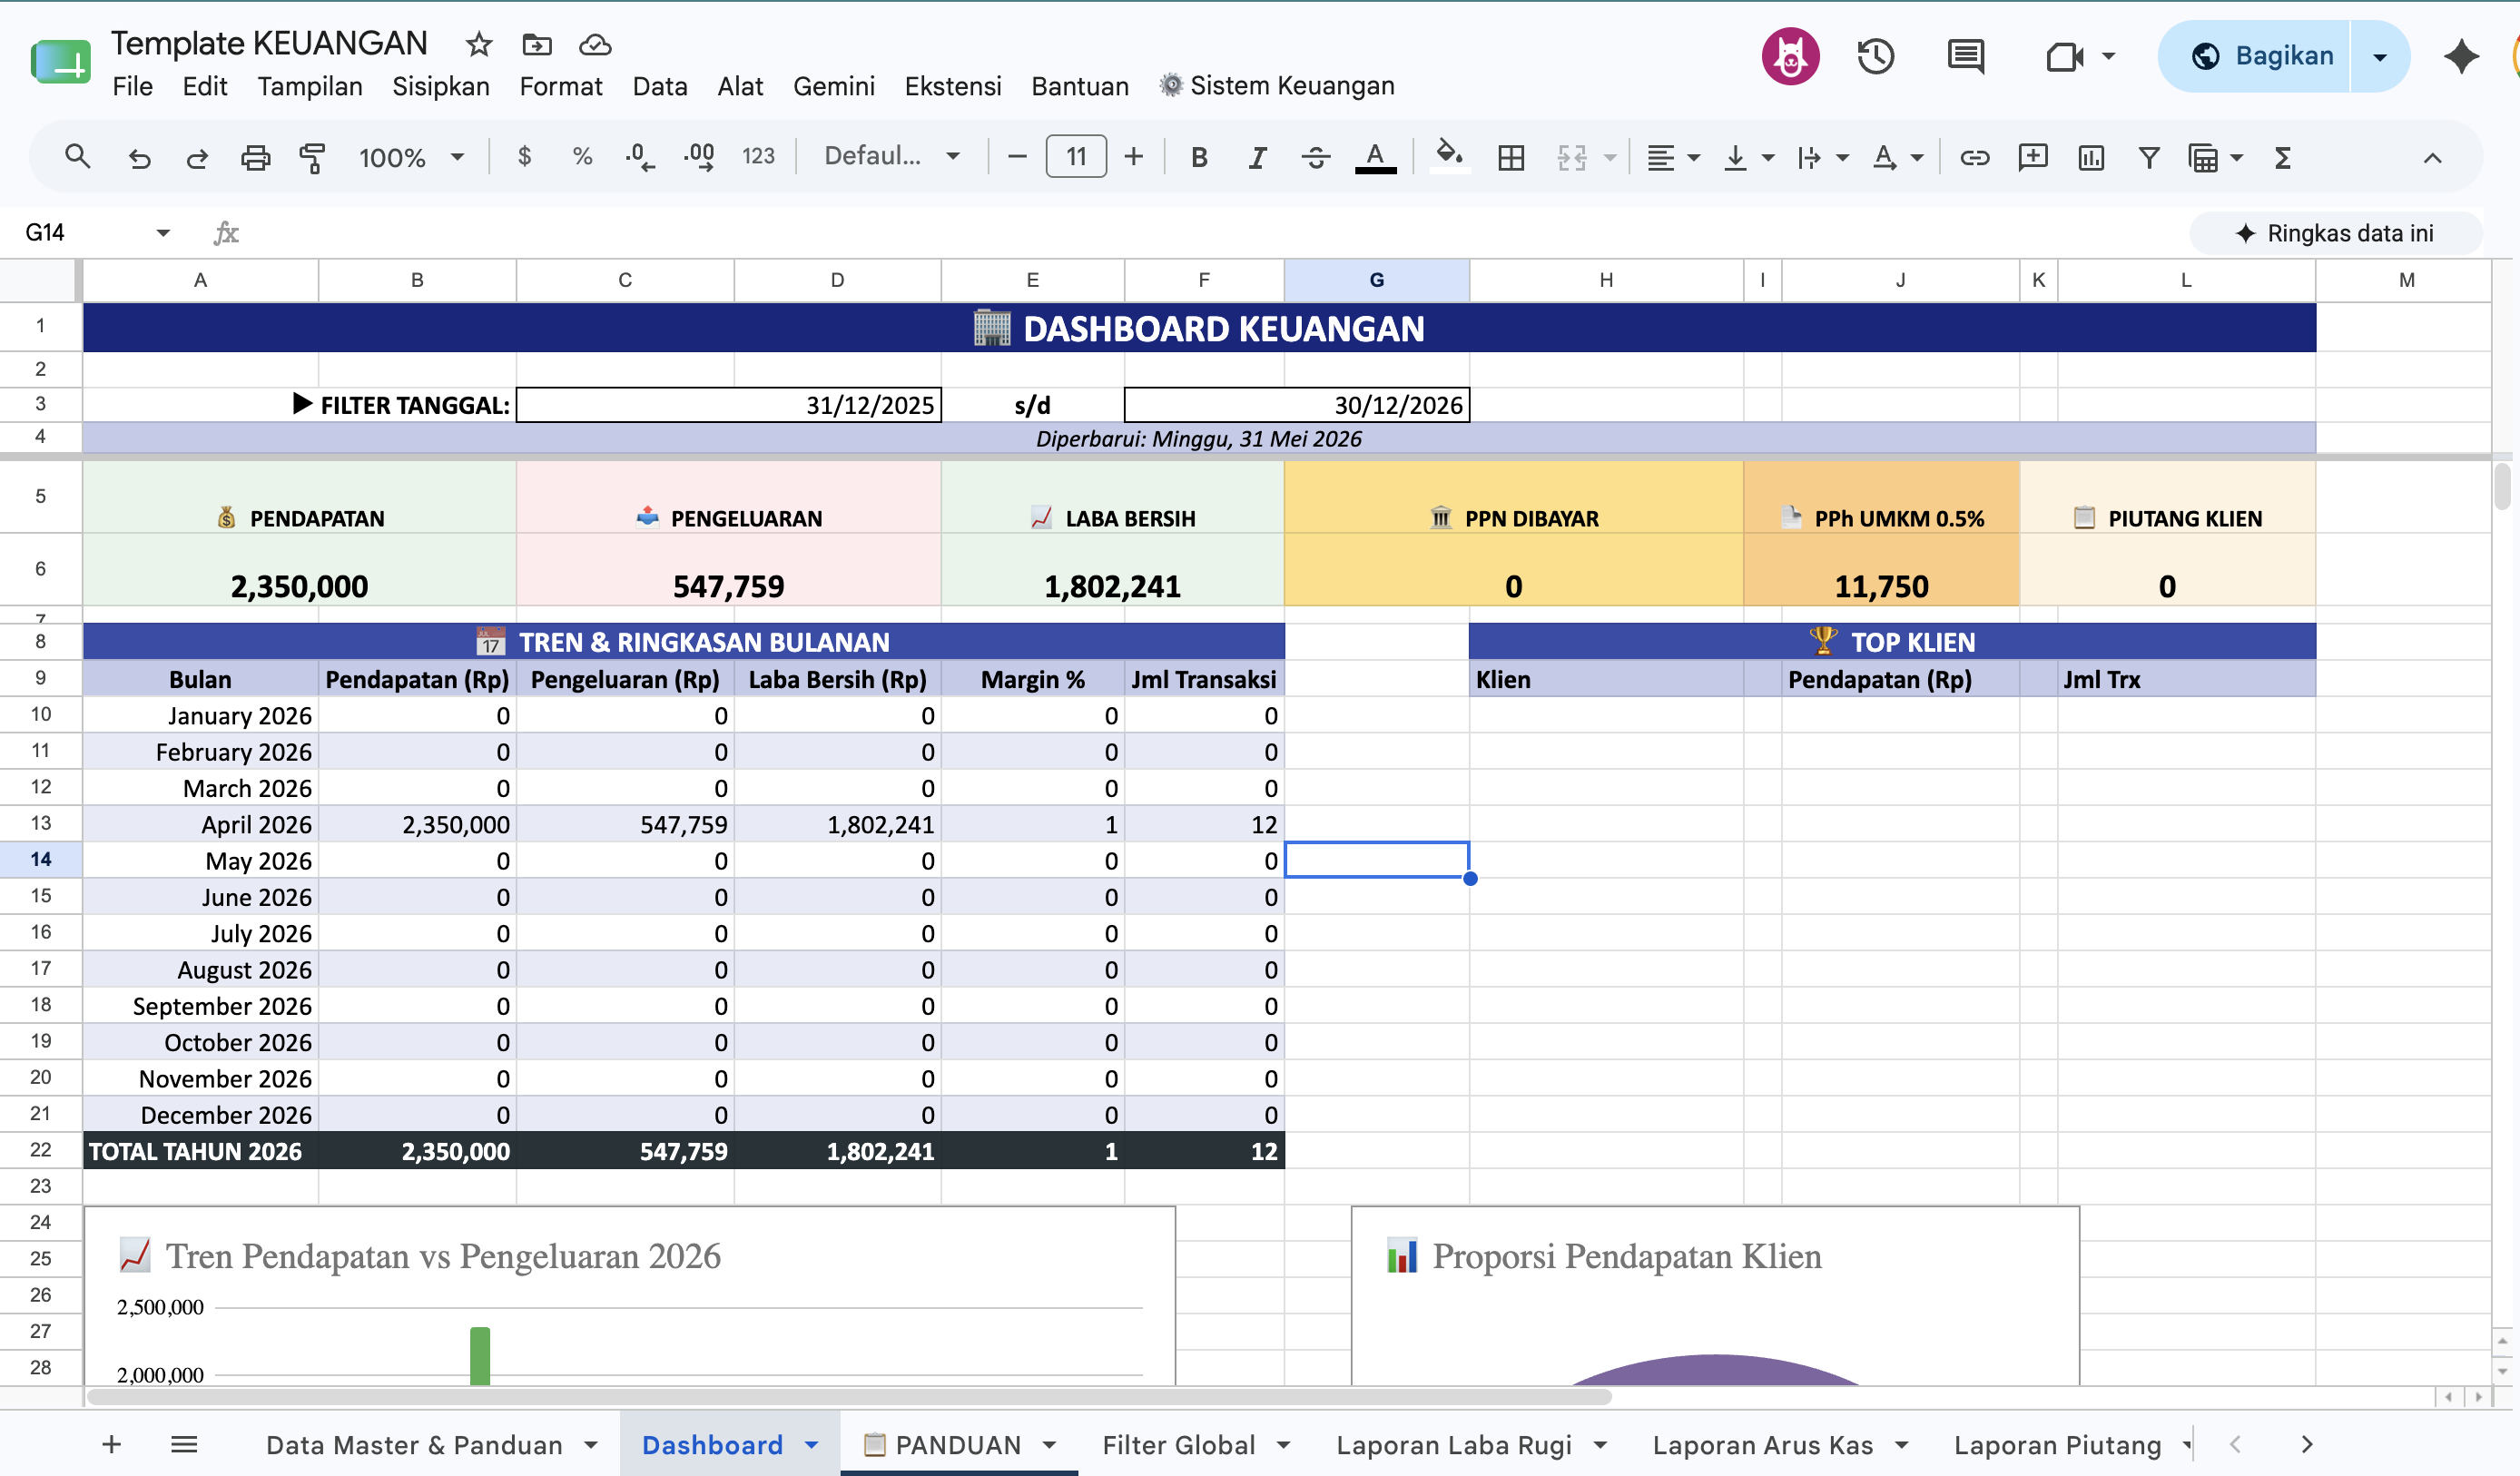The height and width of the screenshot is (1476, 2520).
Task: Create a filter
Action: click(2149, 157)
